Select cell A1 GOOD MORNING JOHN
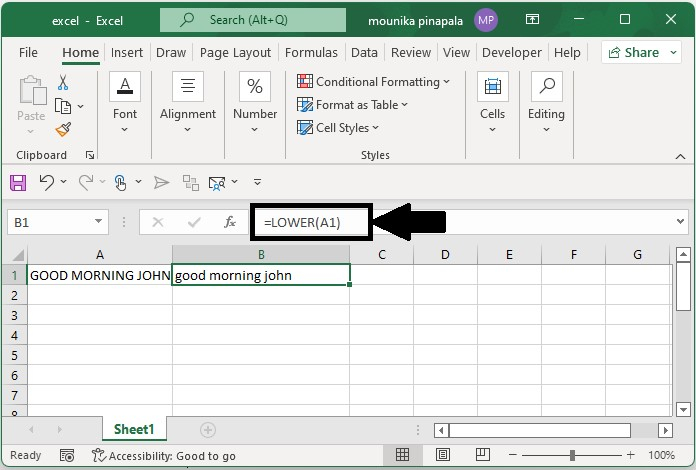Image resolution: width=696 pixels, height=470 pixels. click(x=100, y=275)
